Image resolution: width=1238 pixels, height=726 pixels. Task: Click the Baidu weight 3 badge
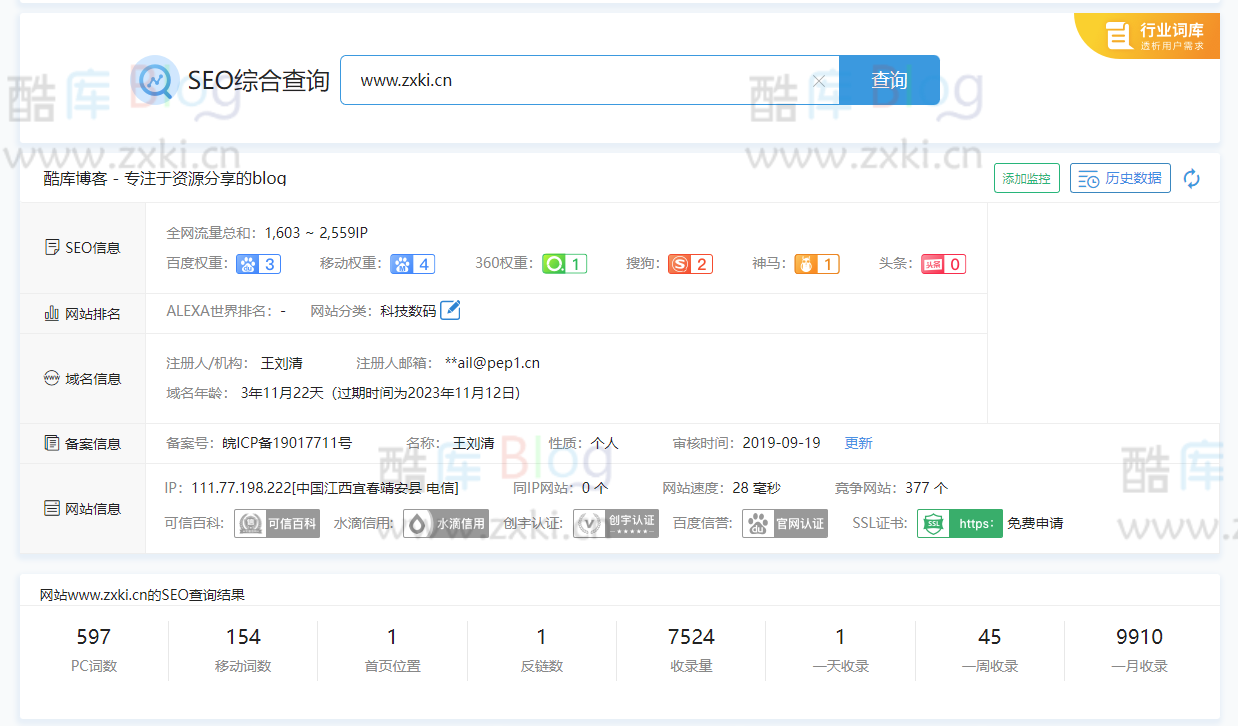258,264
